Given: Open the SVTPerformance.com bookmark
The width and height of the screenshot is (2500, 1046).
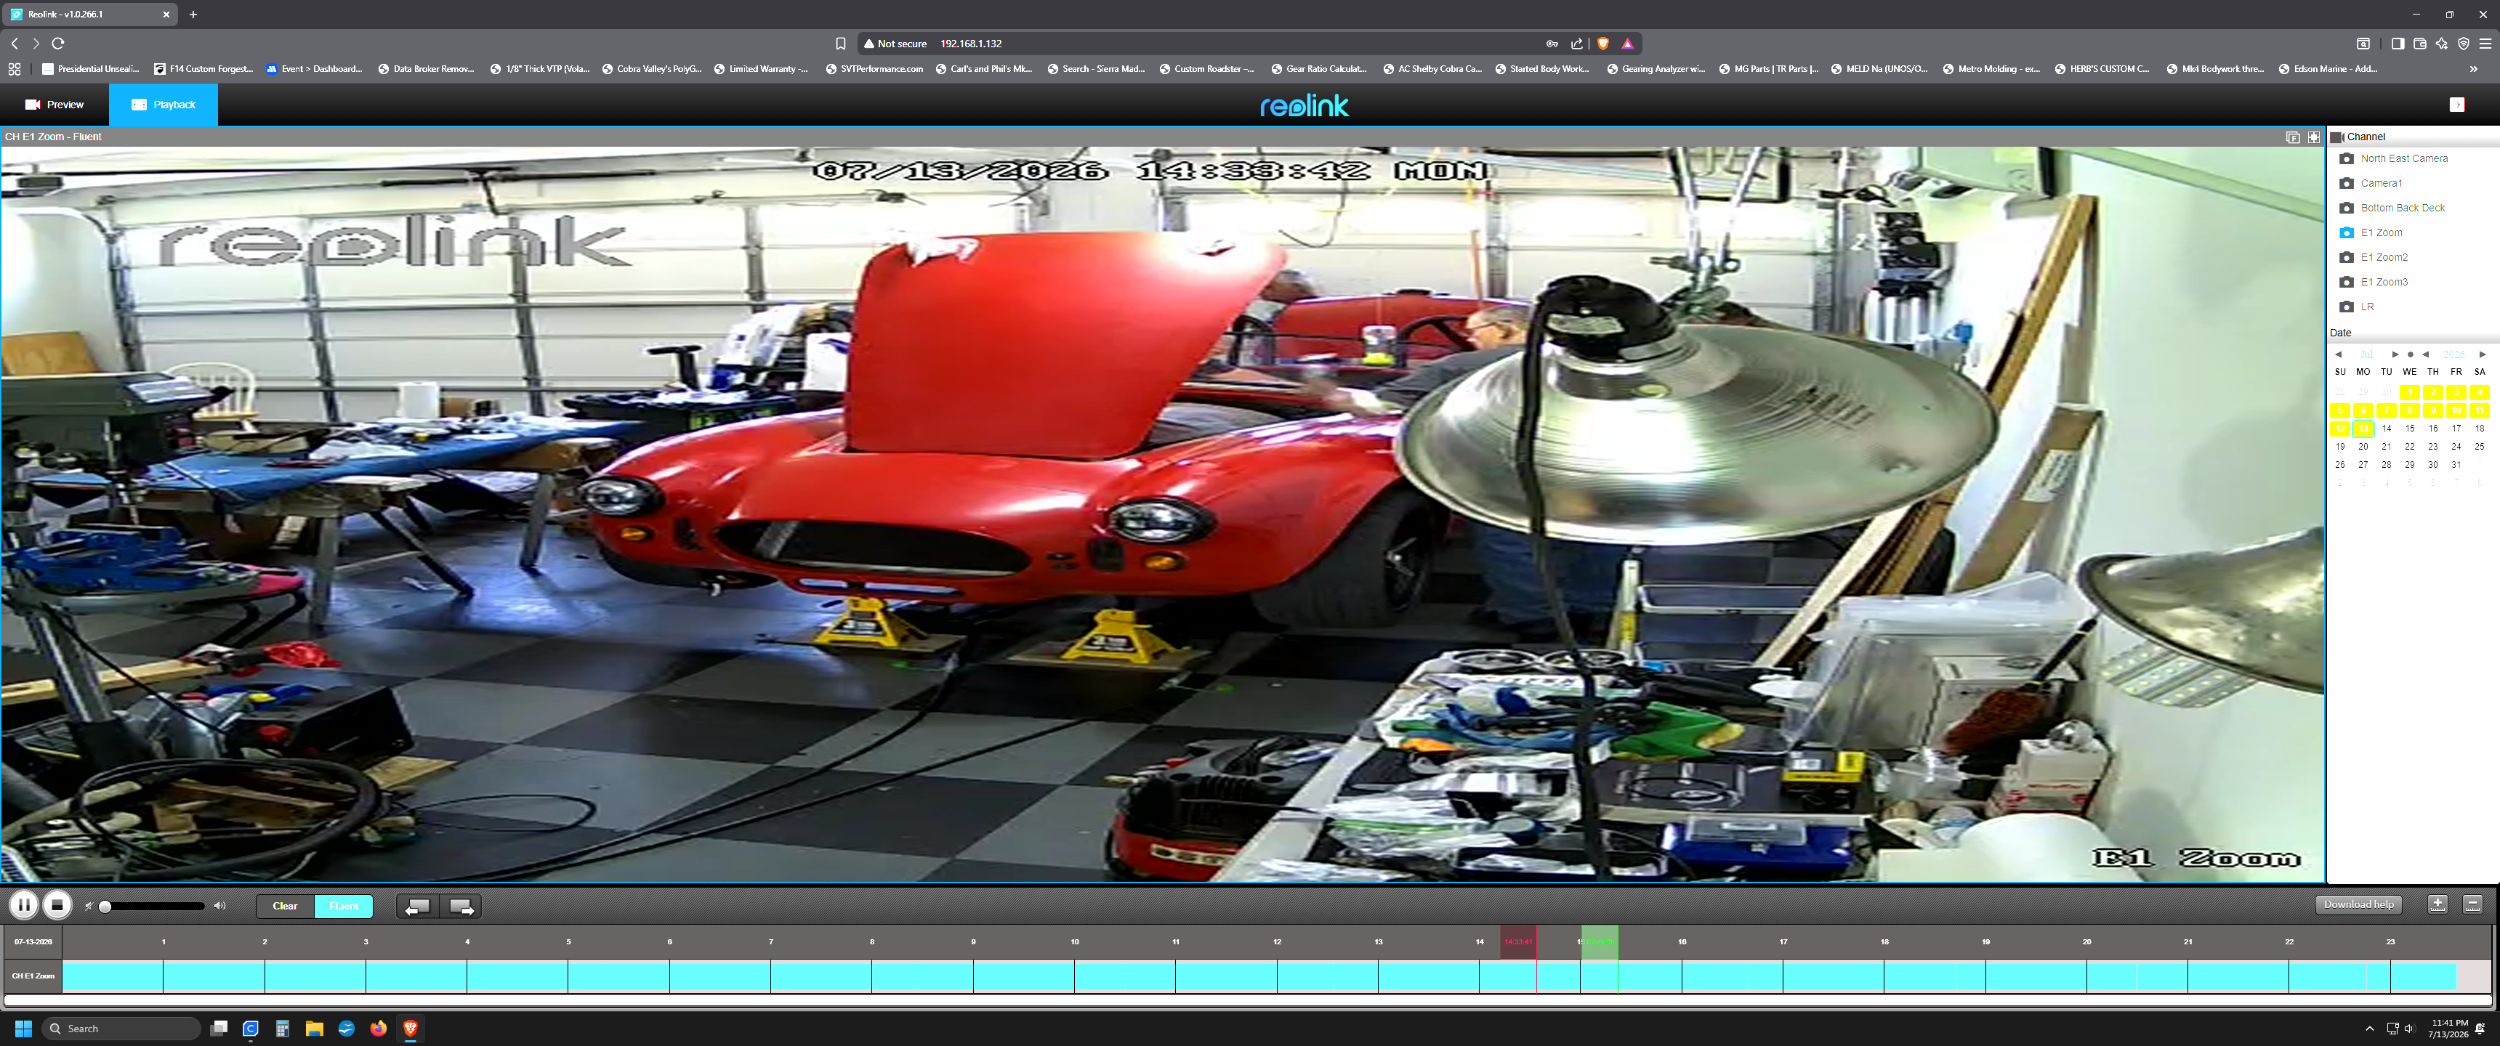Looking at the screenshot, I should coord(874,69).
